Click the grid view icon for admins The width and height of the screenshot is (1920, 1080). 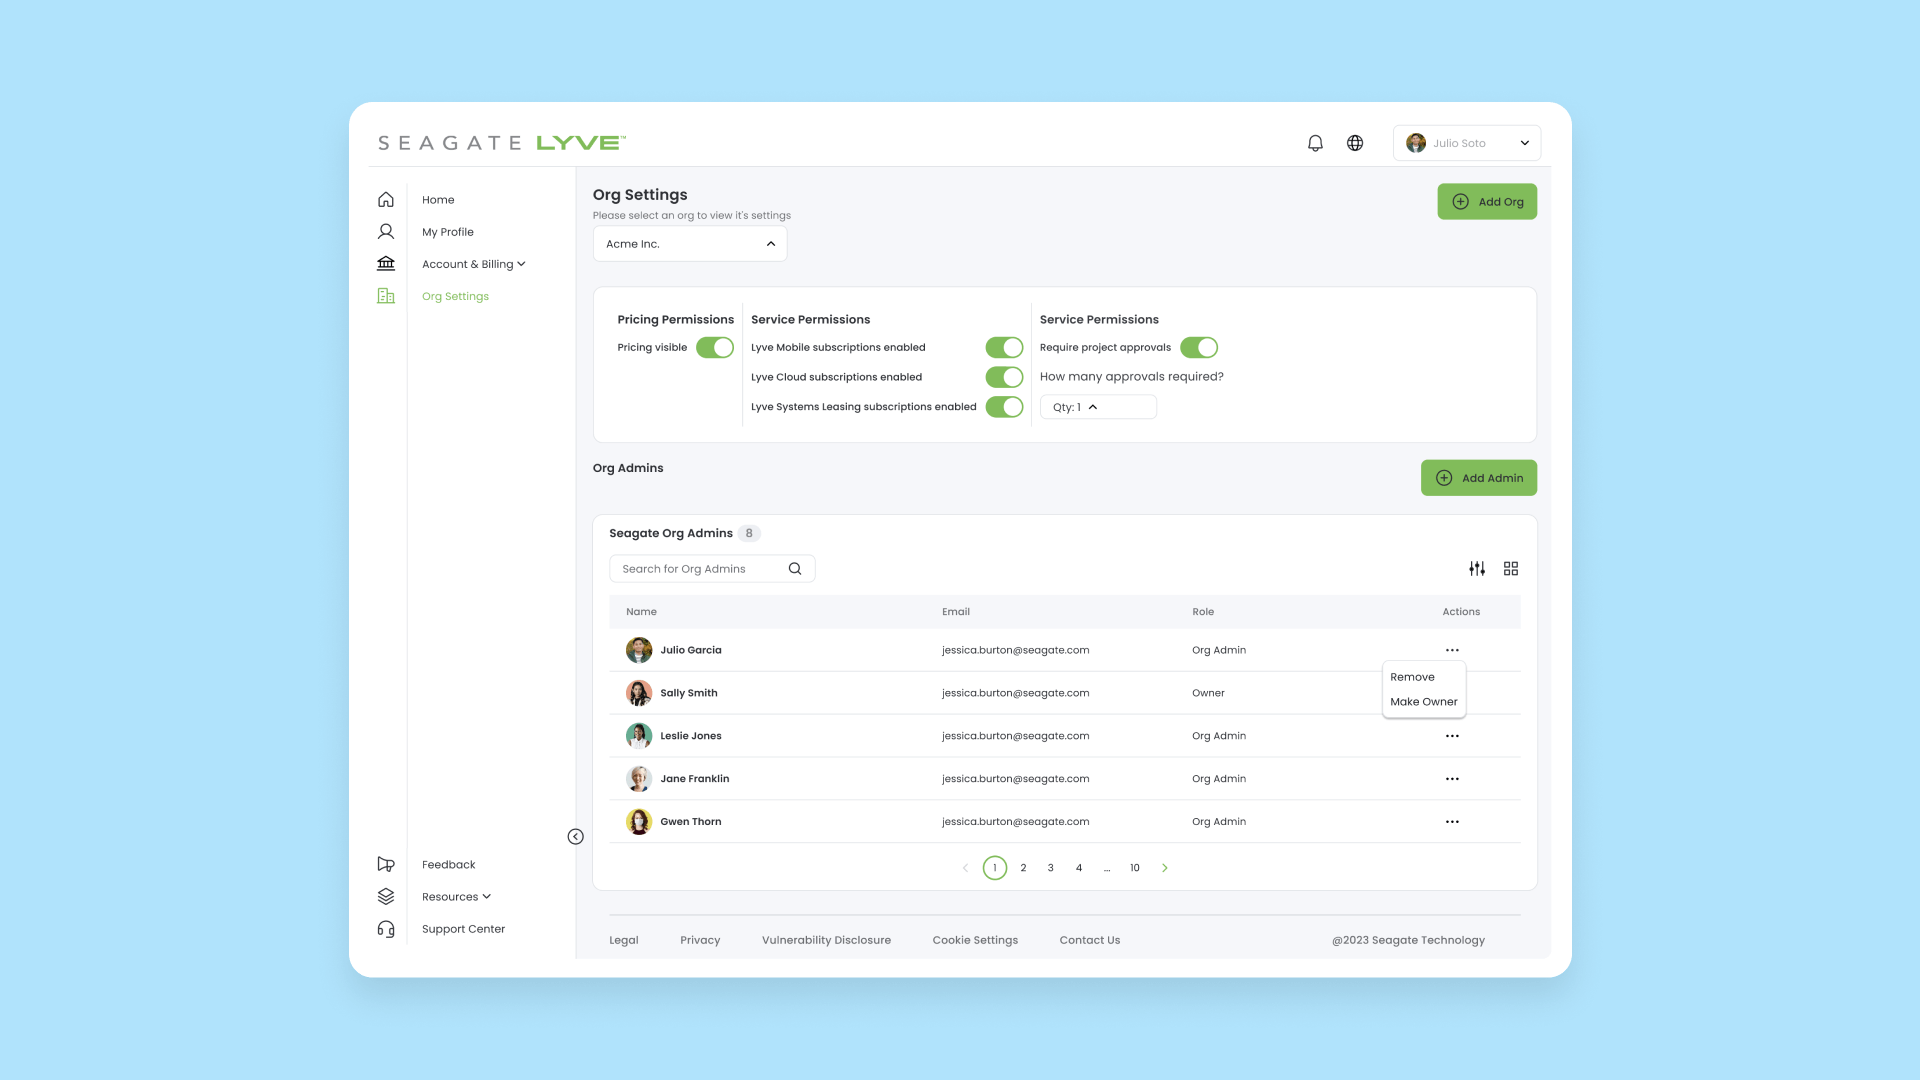coord(1511,568)
